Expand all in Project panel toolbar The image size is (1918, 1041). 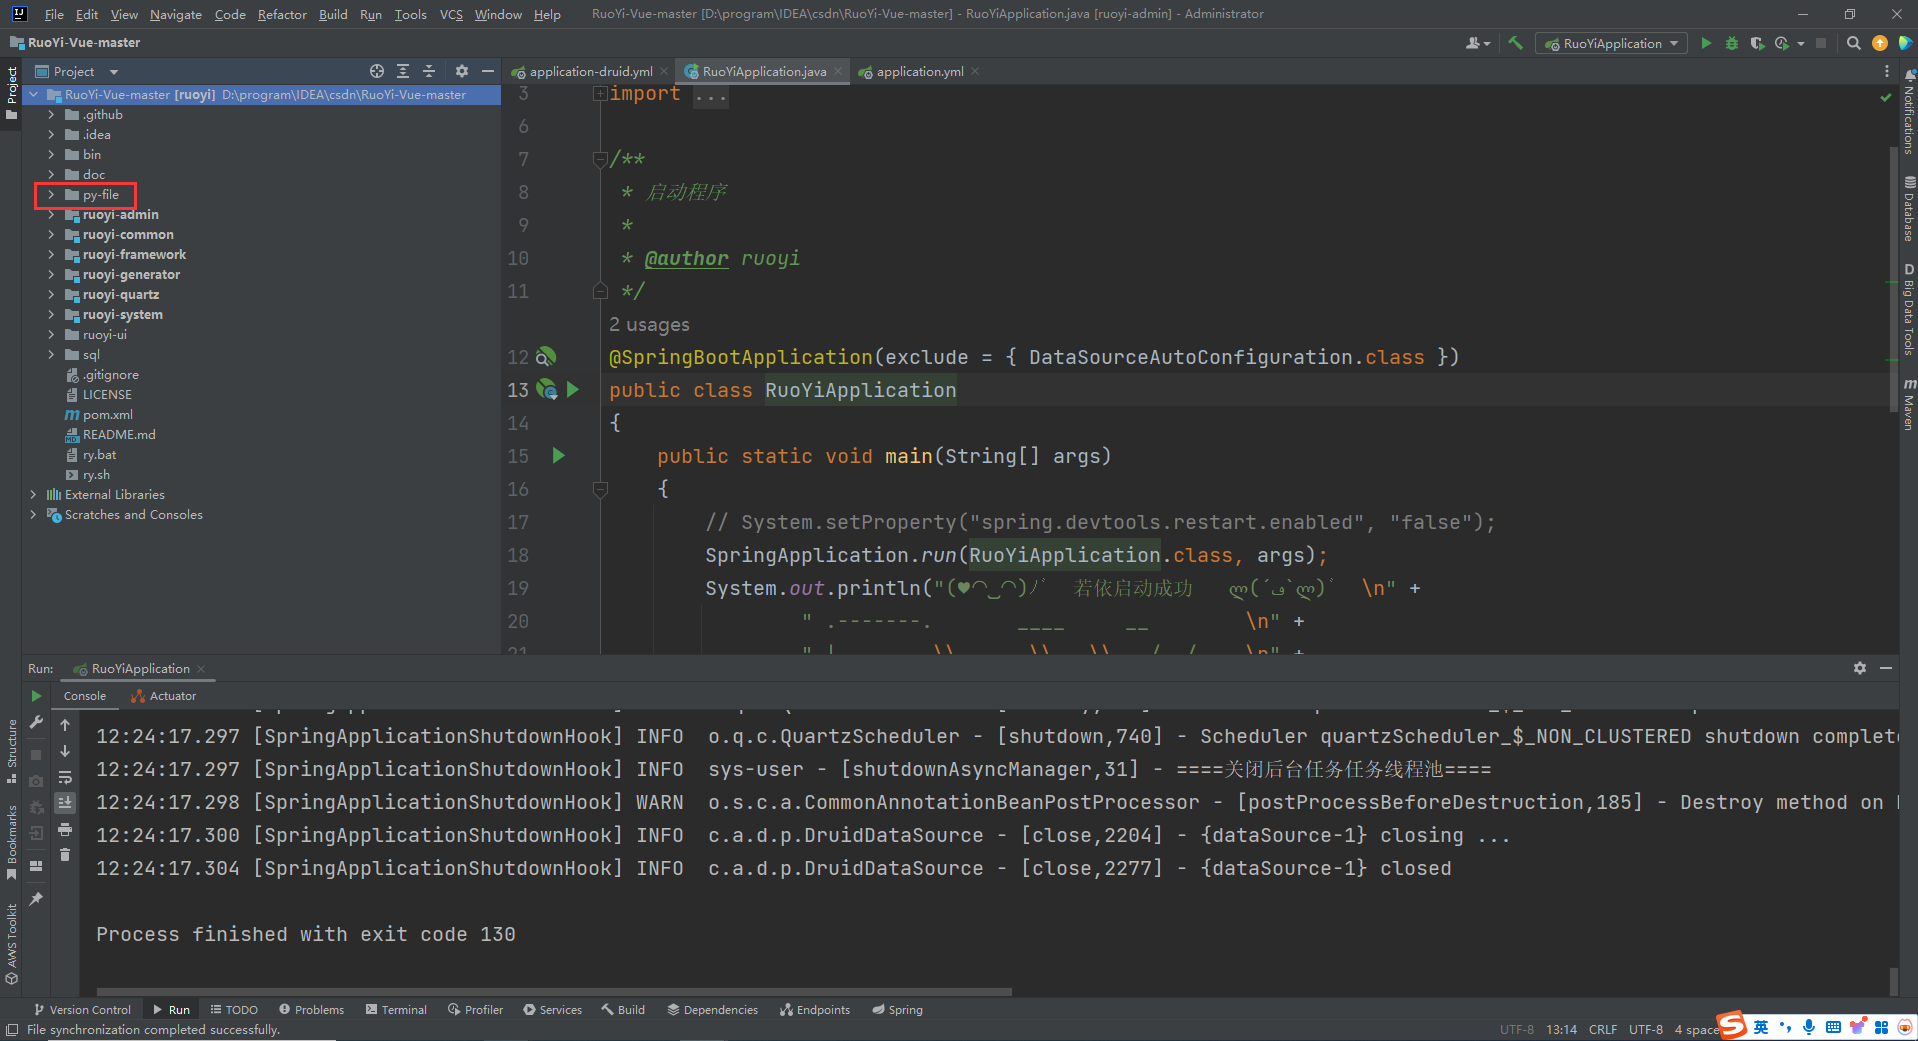[403, 71]
